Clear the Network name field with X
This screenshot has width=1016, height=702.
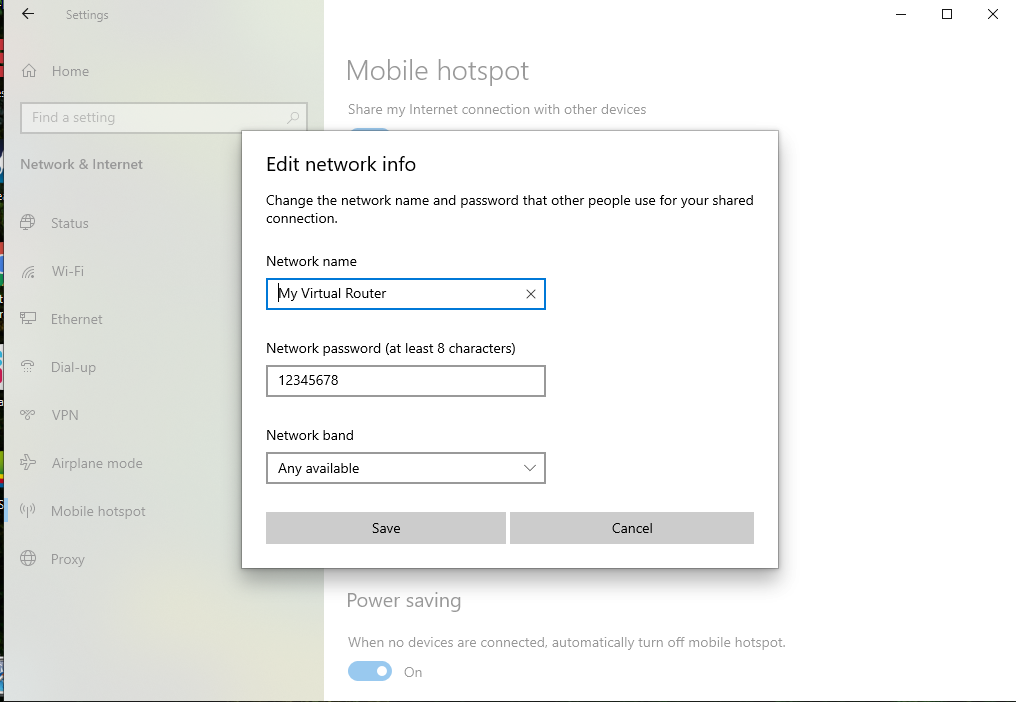[531, 294]
